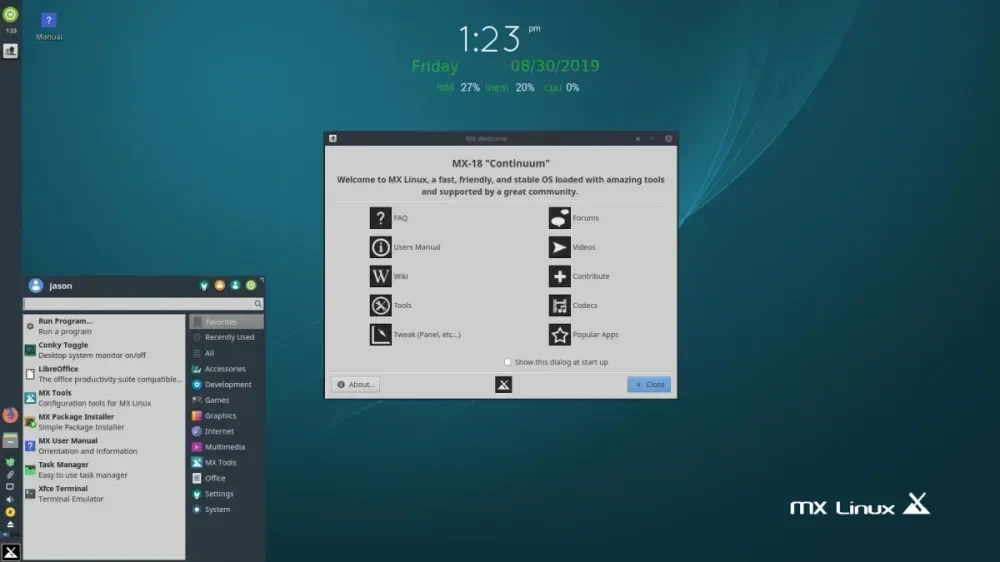Click the MX logo icon in dialog footer
The image size is (1000, 562).
503,384
